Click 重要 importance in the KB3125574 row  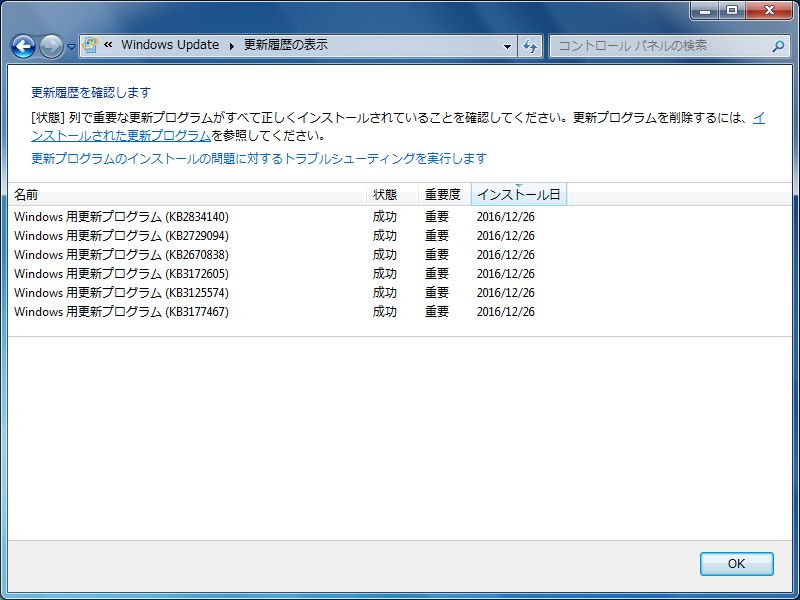pos(437,292)
